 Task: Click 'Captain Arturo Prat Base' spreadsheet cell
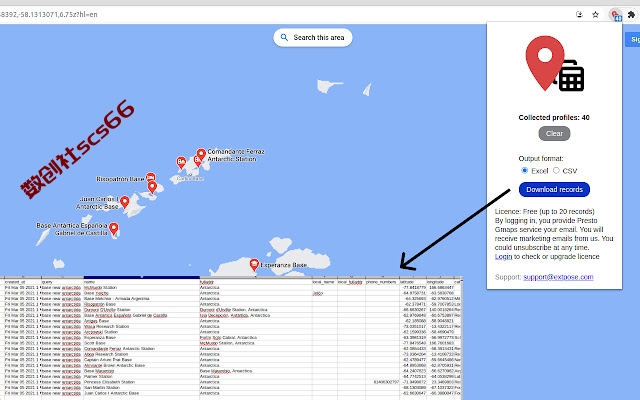coord(141,360)
